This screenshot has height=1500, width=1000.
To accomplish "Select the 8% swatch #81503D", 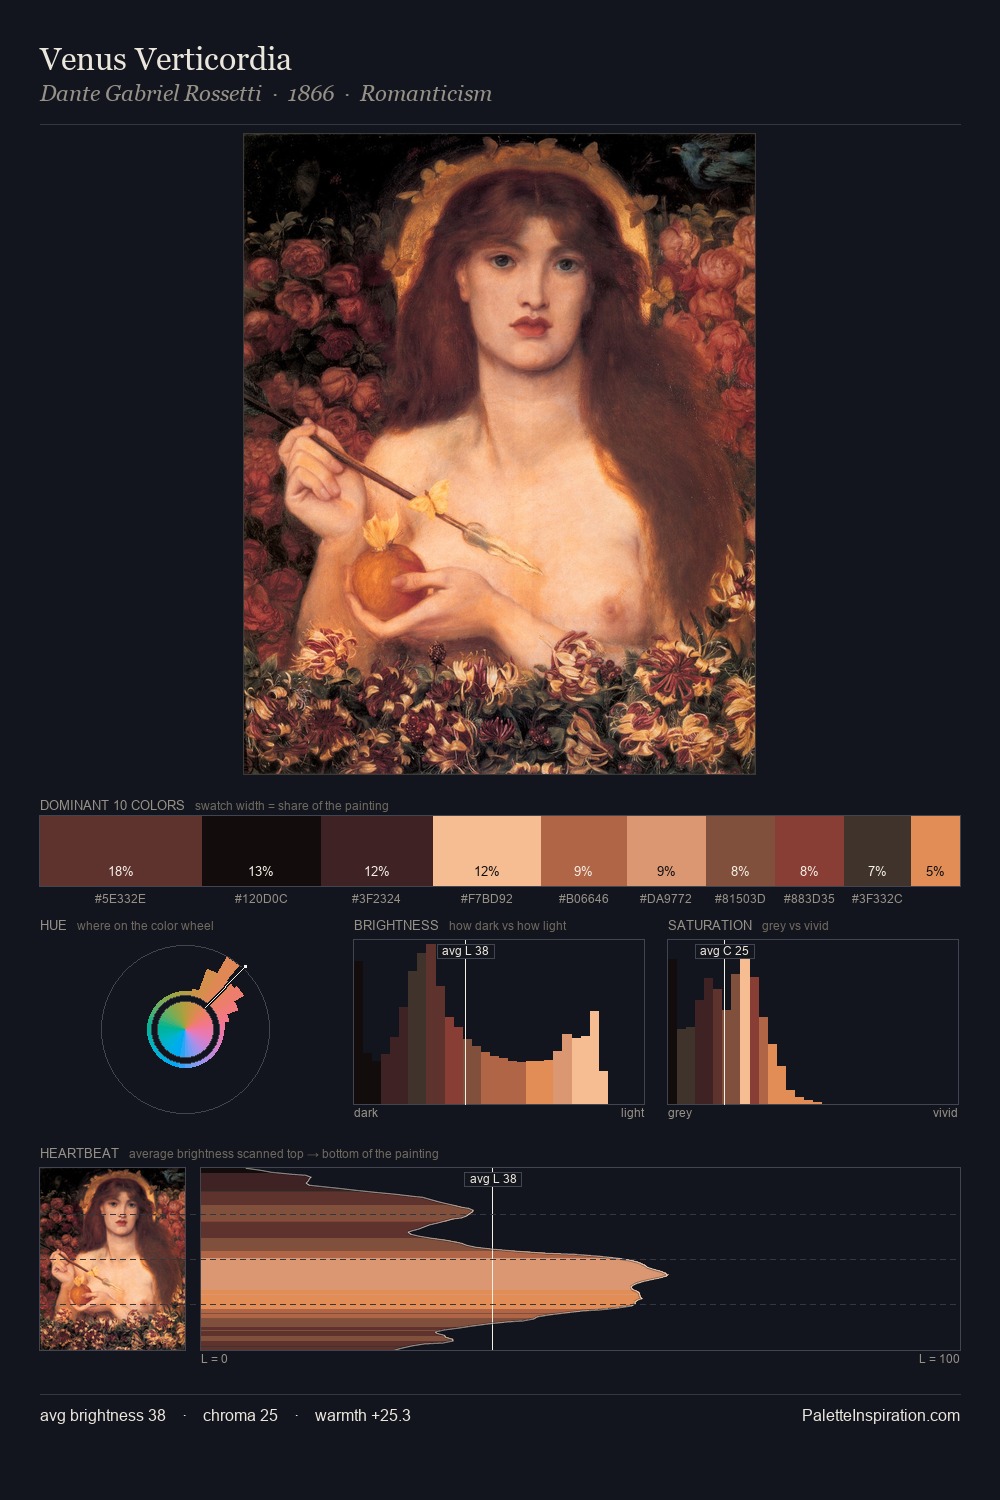I will pyautogui.click(x=740, y=851).
